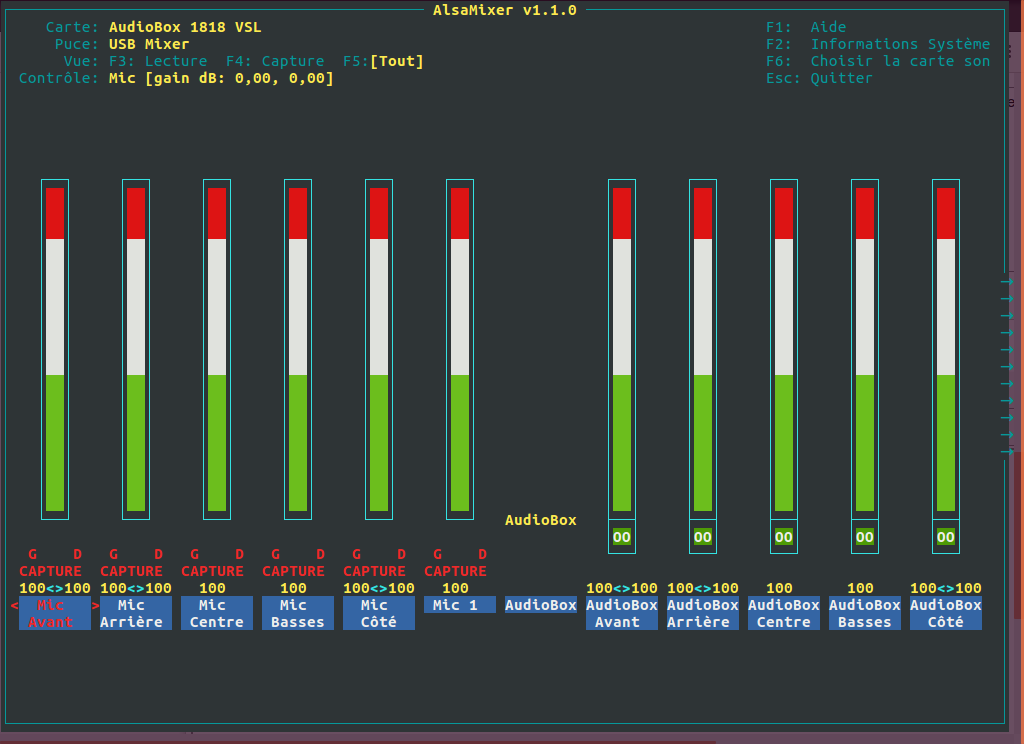Click the yellow AudioBox text above the label

(x=541, y=520)
